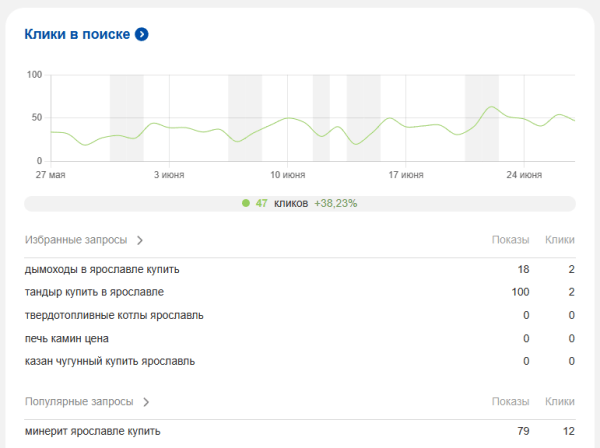600x448 pixels.
Task: Select query тандыр купить в ярославле
Action: click(x=94, y=292)
